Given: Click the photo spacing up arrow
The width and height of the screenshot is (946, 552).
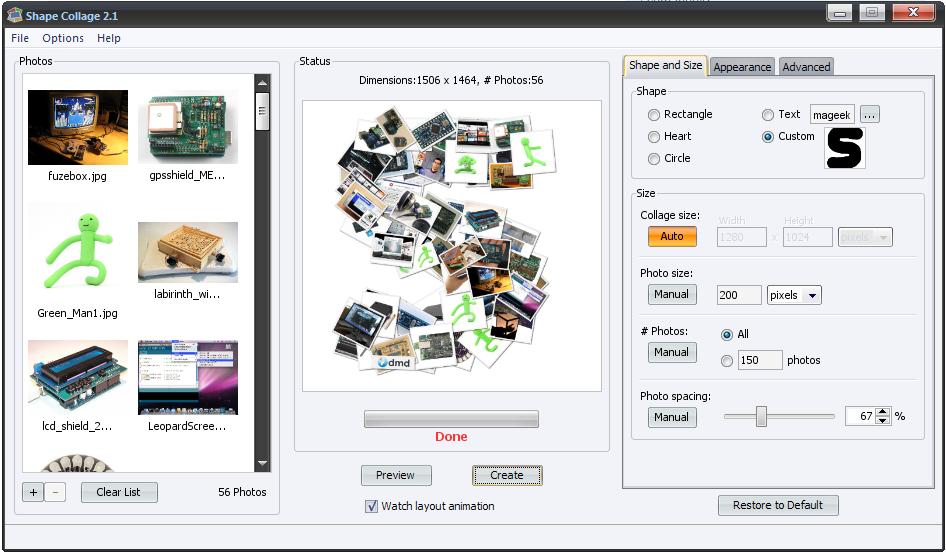Looking at the screenshot, I should (883, 412).
